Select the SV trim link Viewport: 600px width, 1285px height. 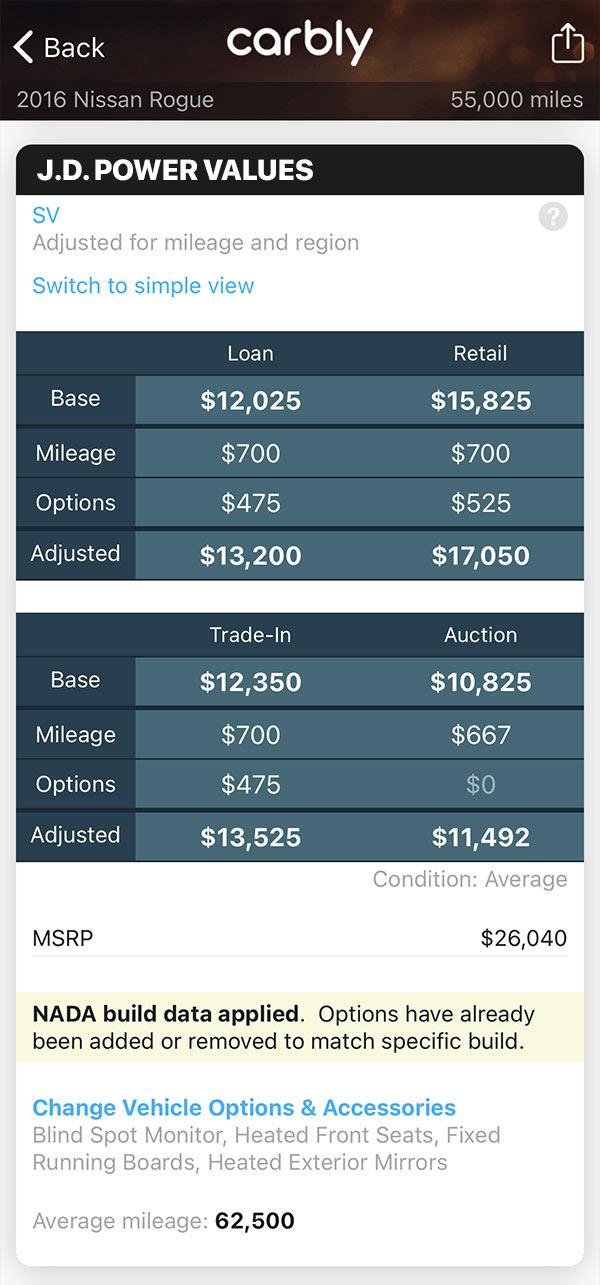pos(45,215)
